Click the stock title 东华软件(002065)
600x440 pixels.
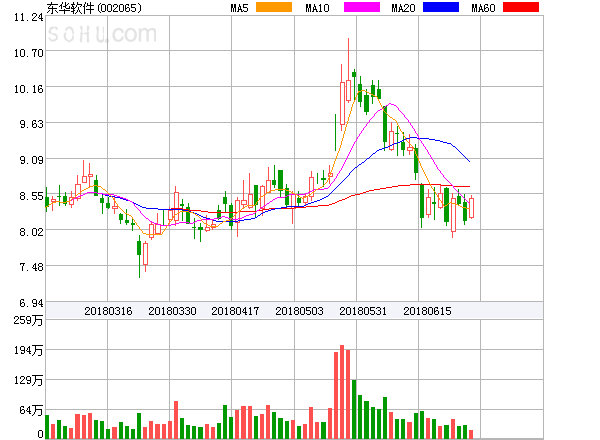click(94, 8)
